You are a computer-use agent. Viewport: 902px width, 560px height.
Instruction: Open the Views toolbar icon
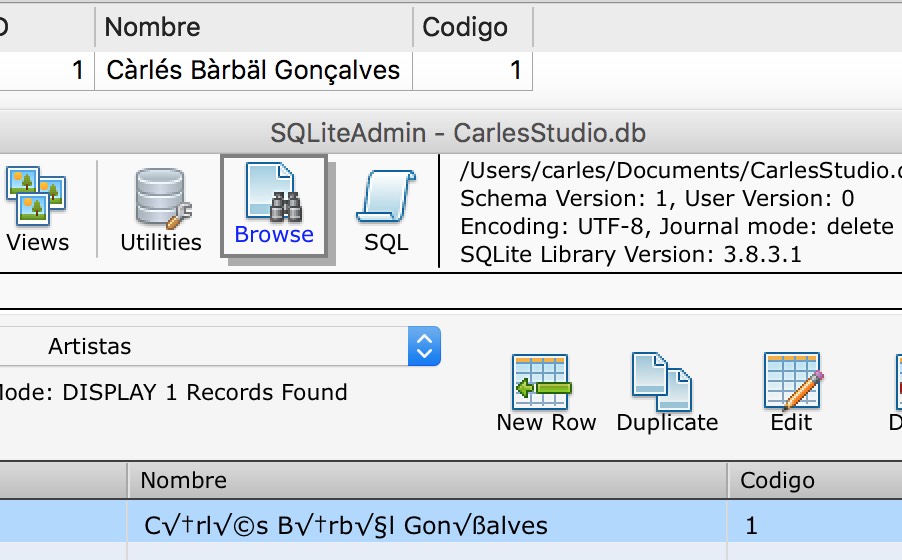(36, 197)
